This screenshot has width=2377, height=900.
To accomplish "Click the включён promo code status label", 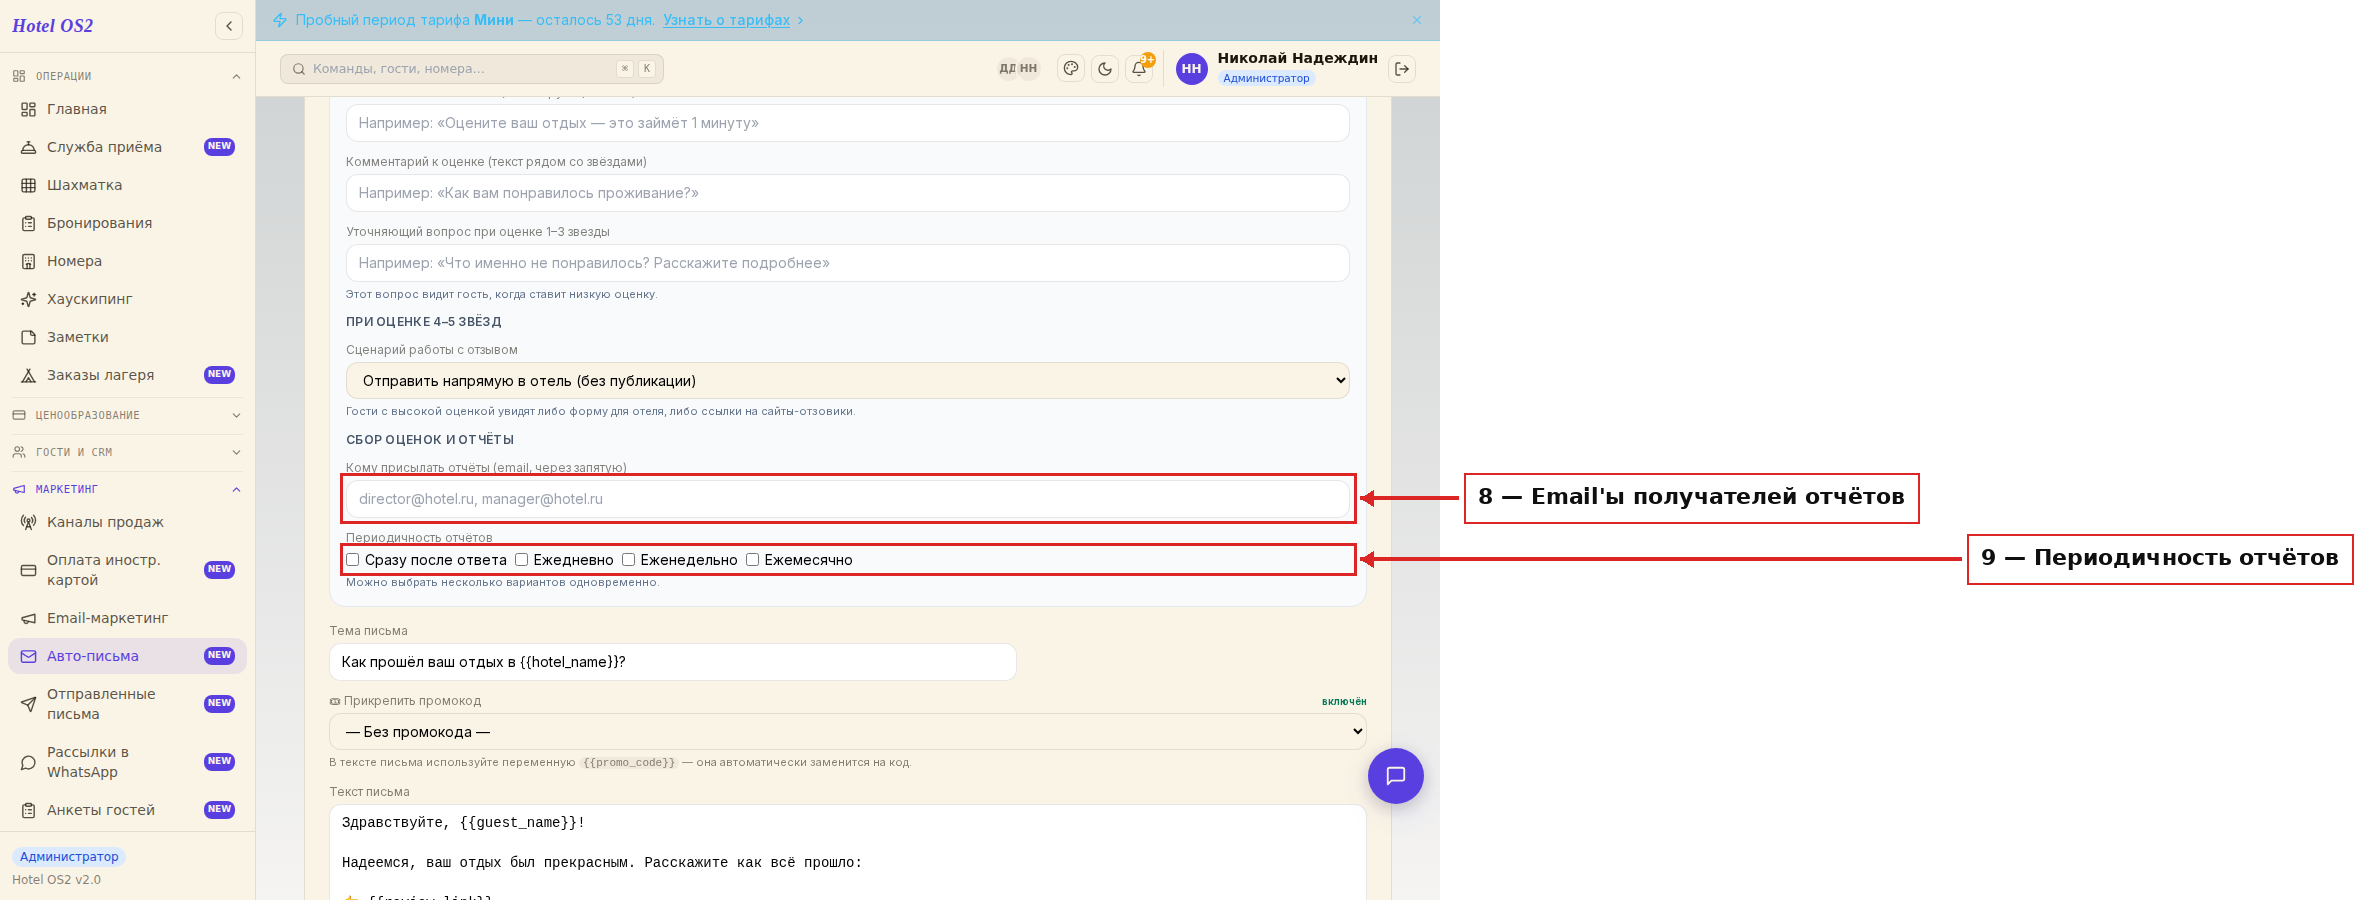I will [x=1344, y=702].
